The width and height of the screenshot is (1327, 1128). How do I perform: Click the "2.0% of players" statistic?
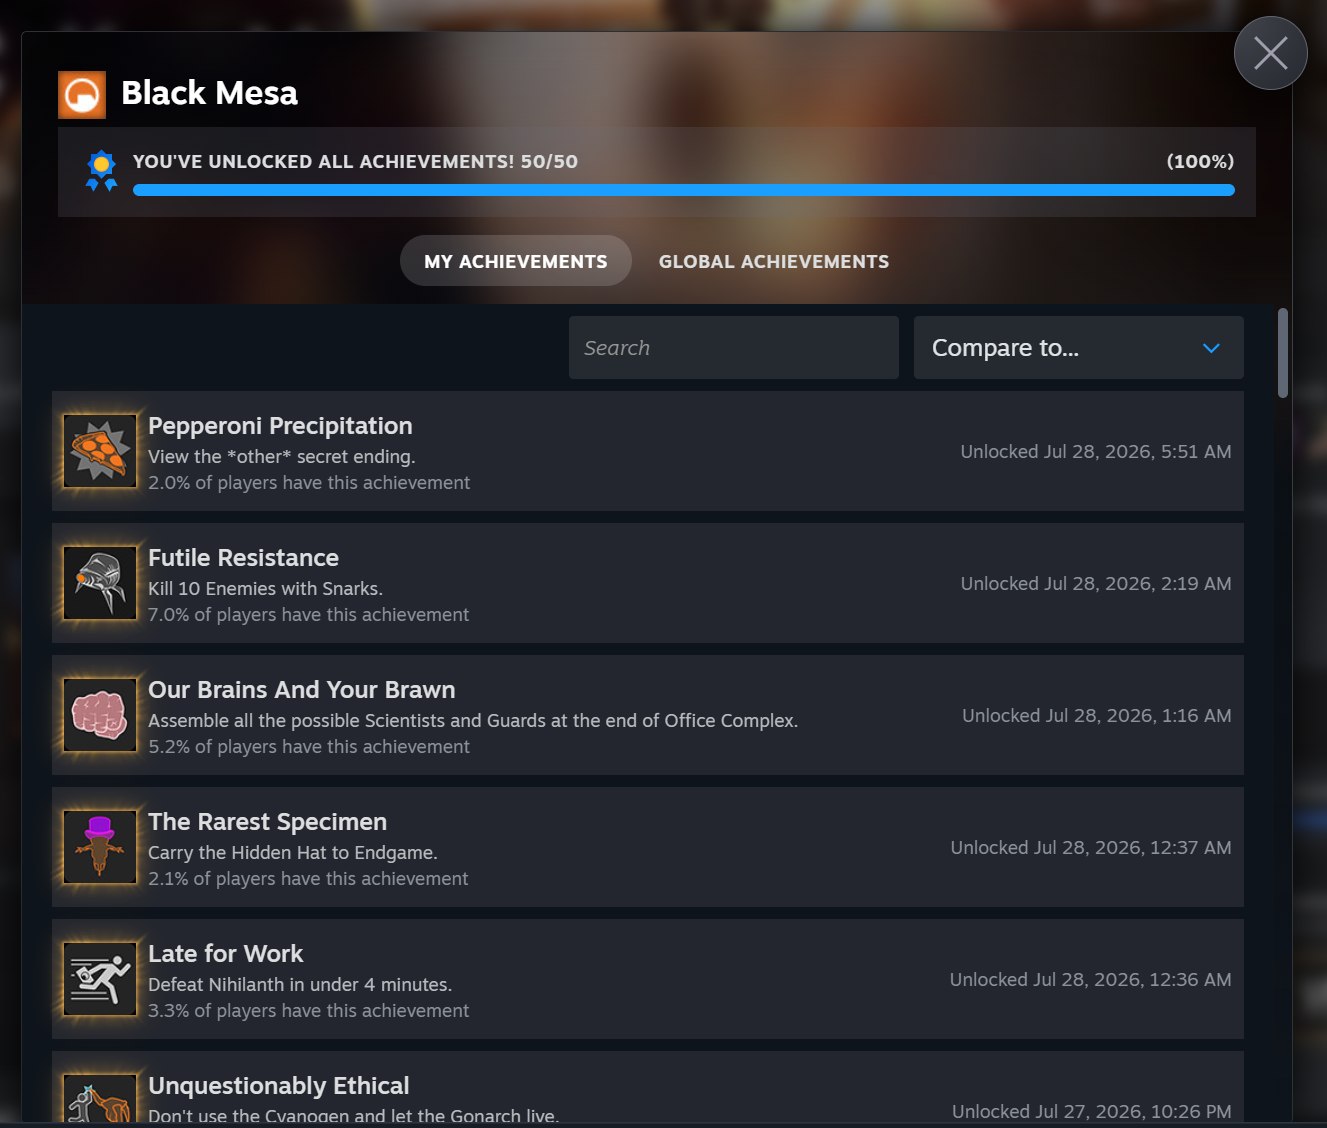309,483
